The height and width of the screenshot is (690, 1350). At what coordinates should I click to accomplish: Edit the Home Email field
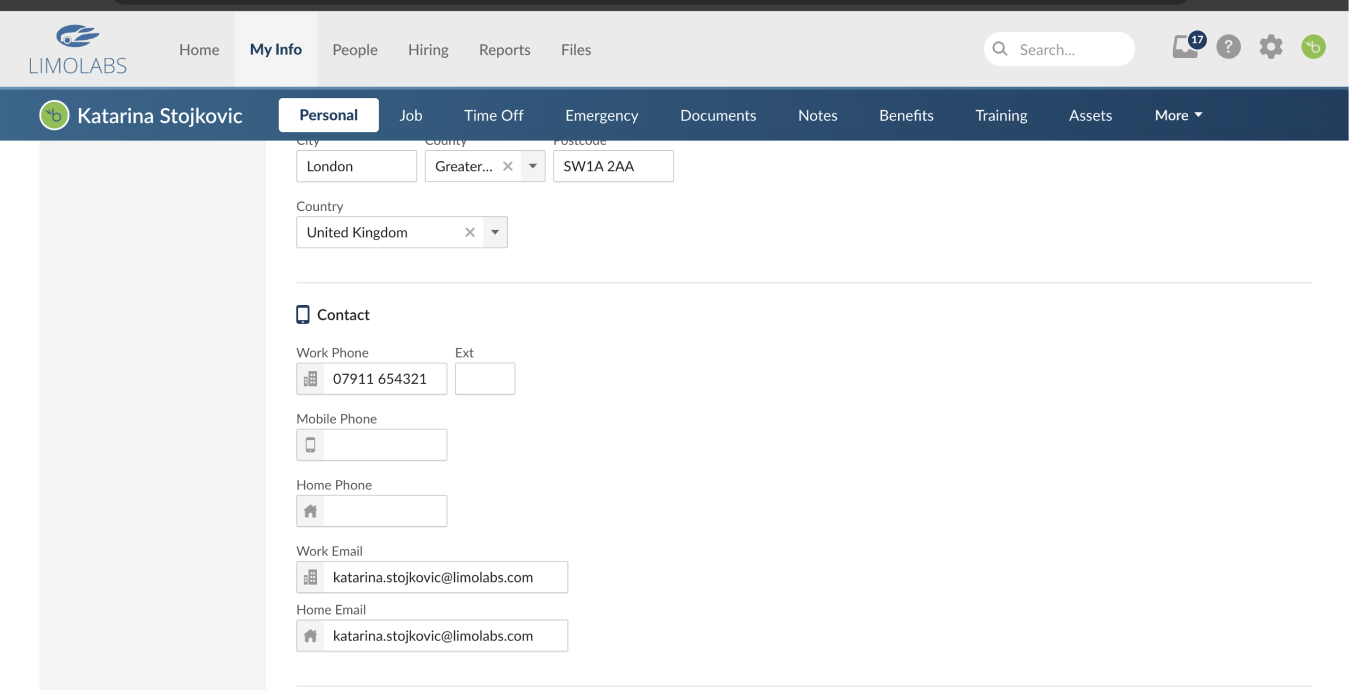443,636
